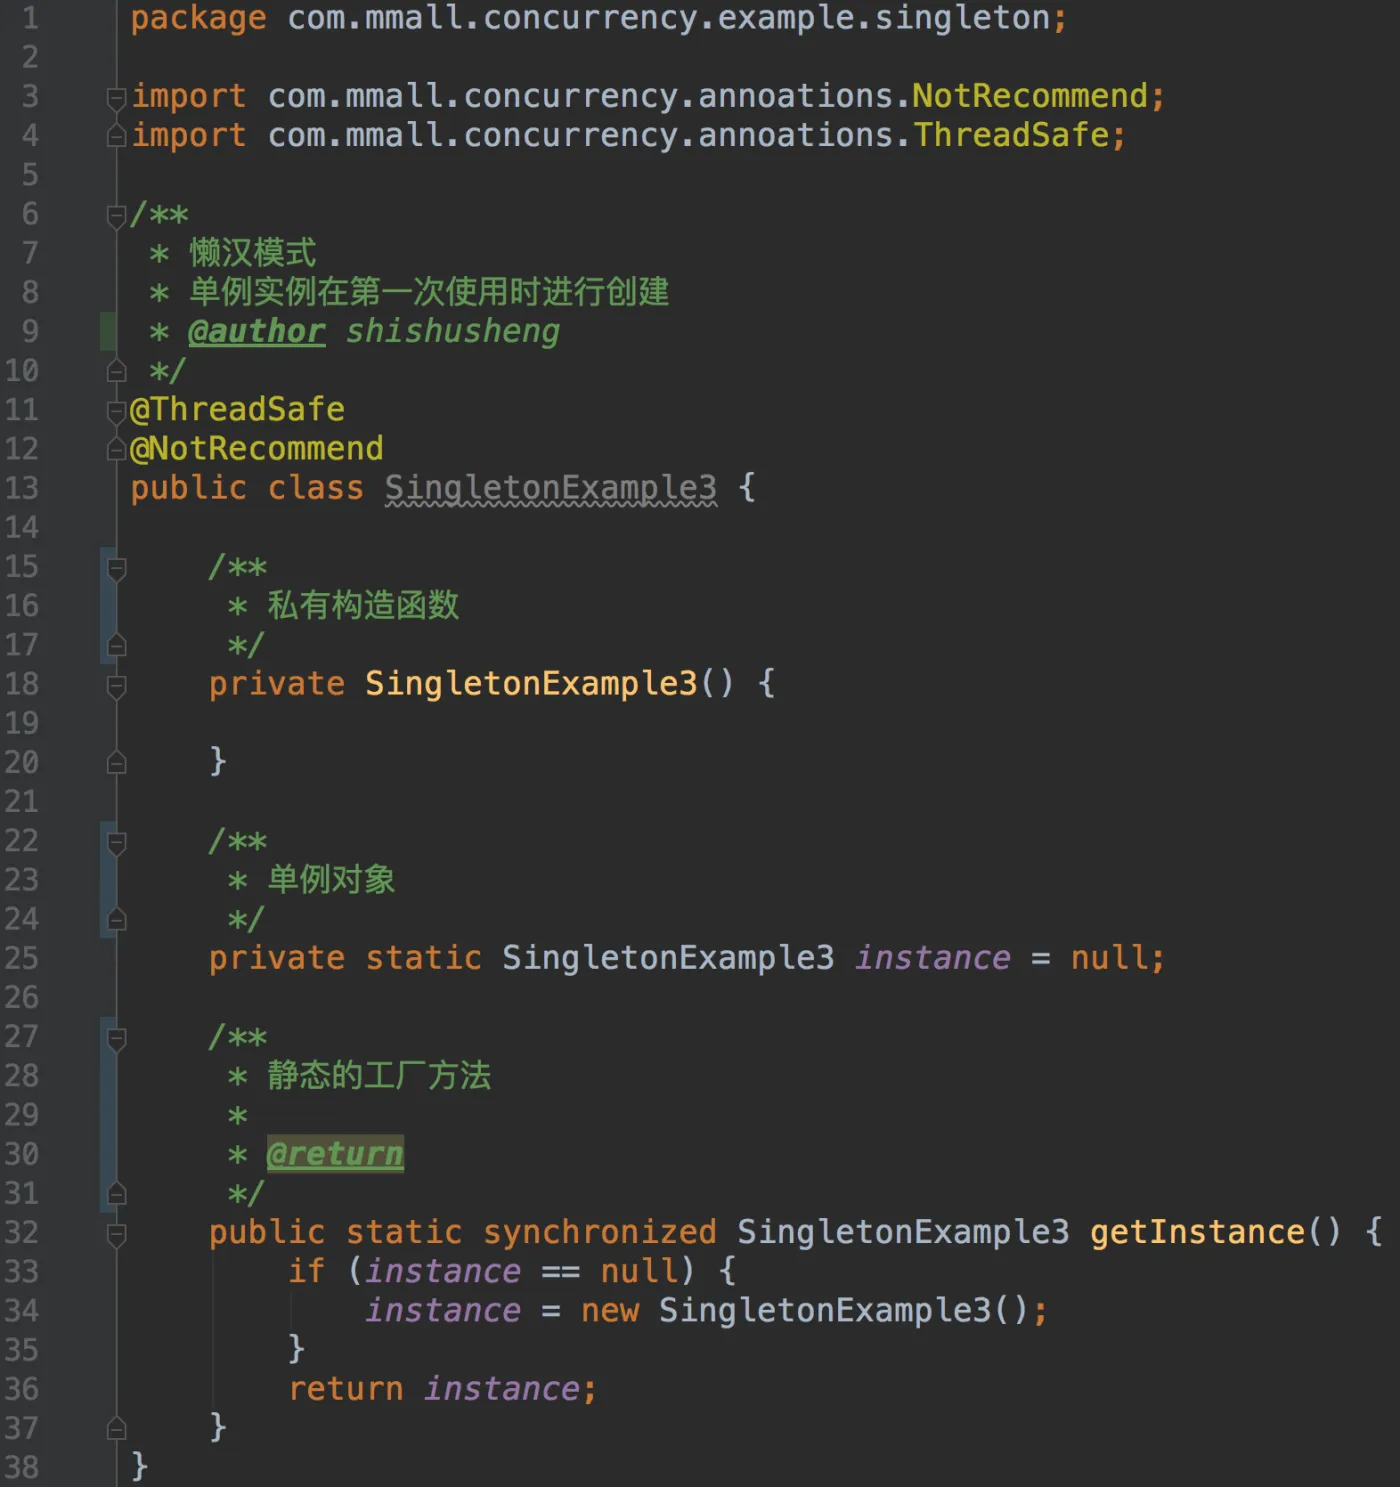
Task: Click fold end marker at line 24
Action: [116, 920]
